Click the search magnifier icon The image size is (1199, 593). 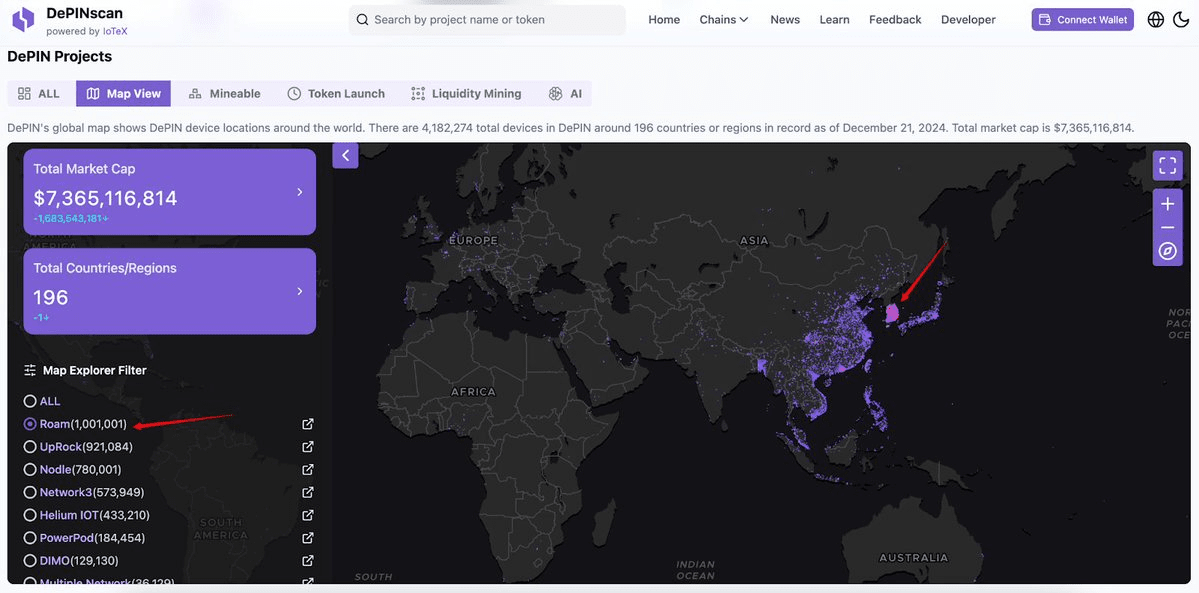pyautogui.click(x=362, y=20)
